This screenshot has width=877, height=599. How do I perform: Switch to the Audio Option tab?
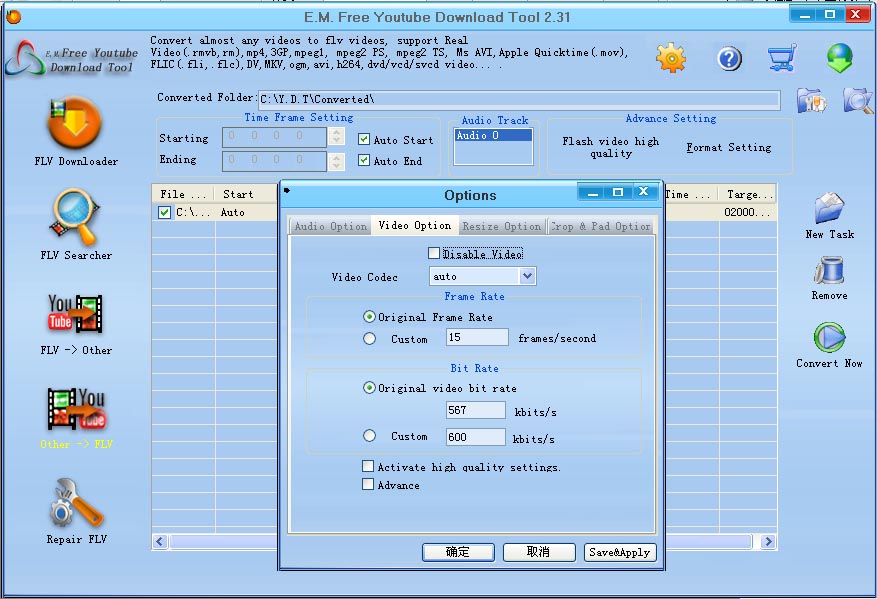pos(330,227)
